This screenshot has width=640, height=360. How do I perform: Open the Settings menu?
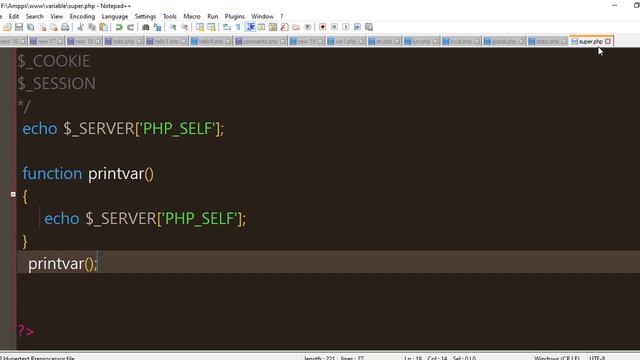[145, 16]
